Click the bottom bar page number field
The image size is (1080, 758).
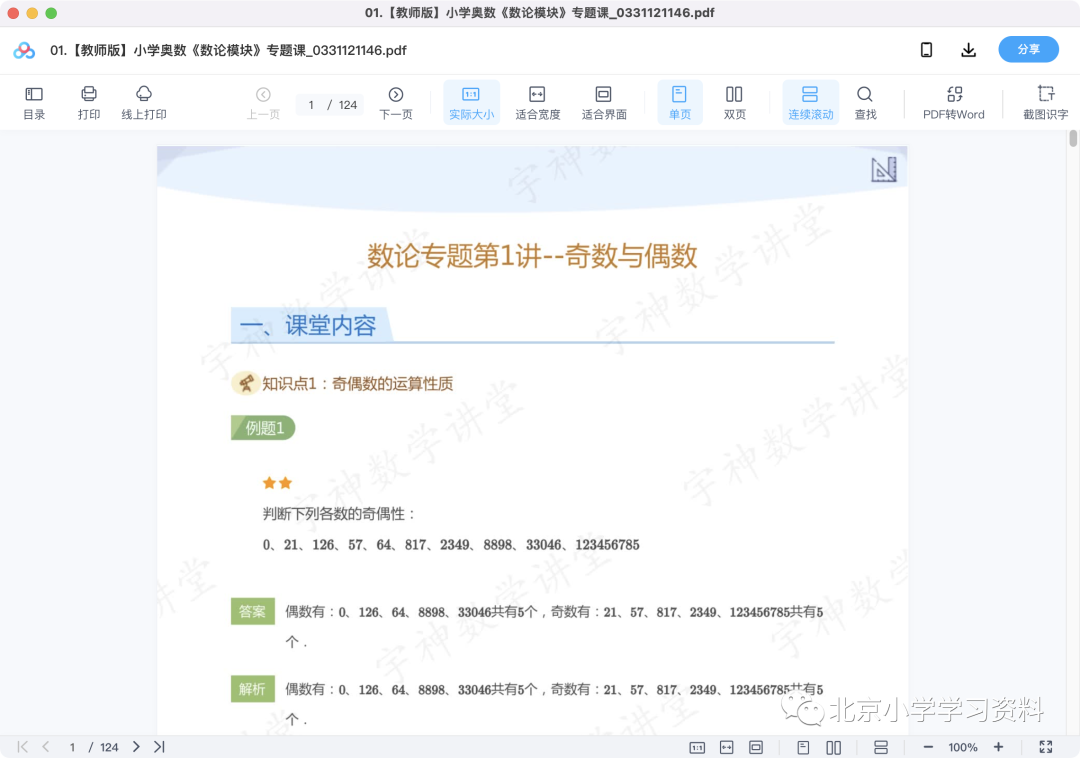72,747
